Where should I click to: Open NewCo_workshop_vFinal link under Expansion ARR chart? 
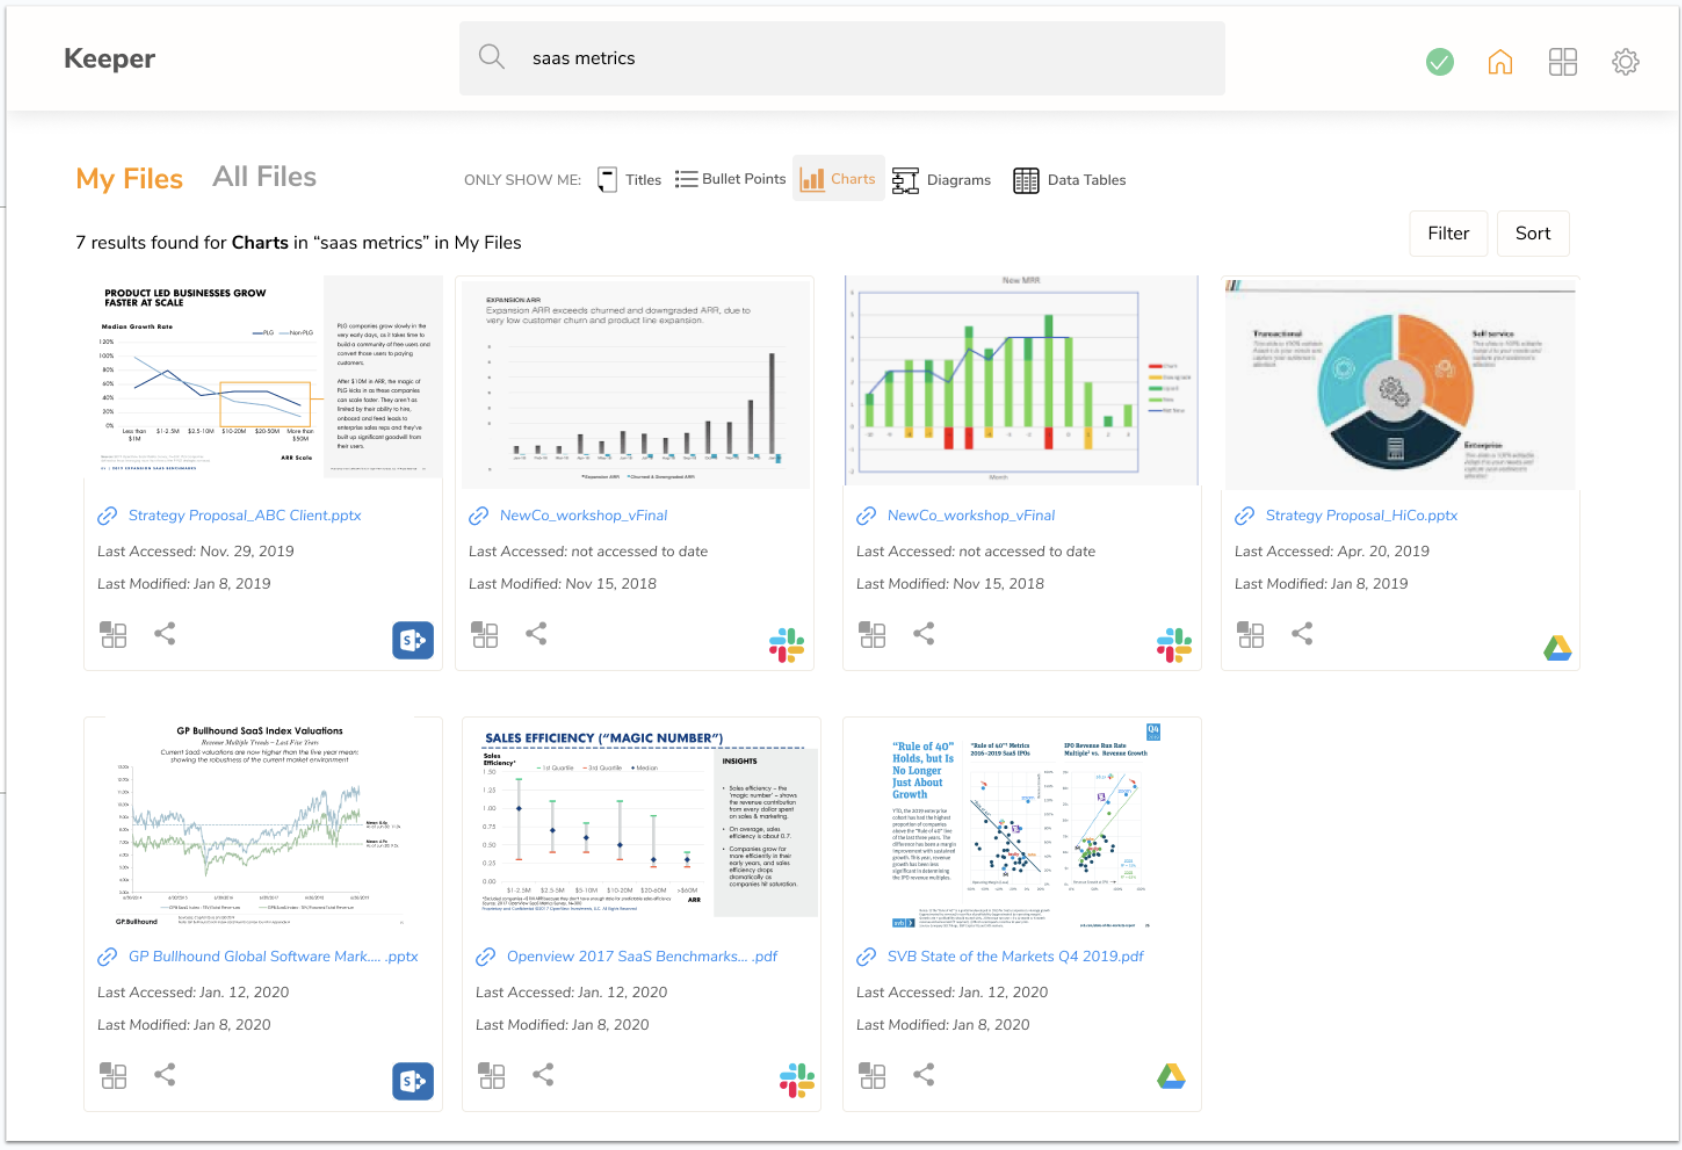tap(583, 515)
